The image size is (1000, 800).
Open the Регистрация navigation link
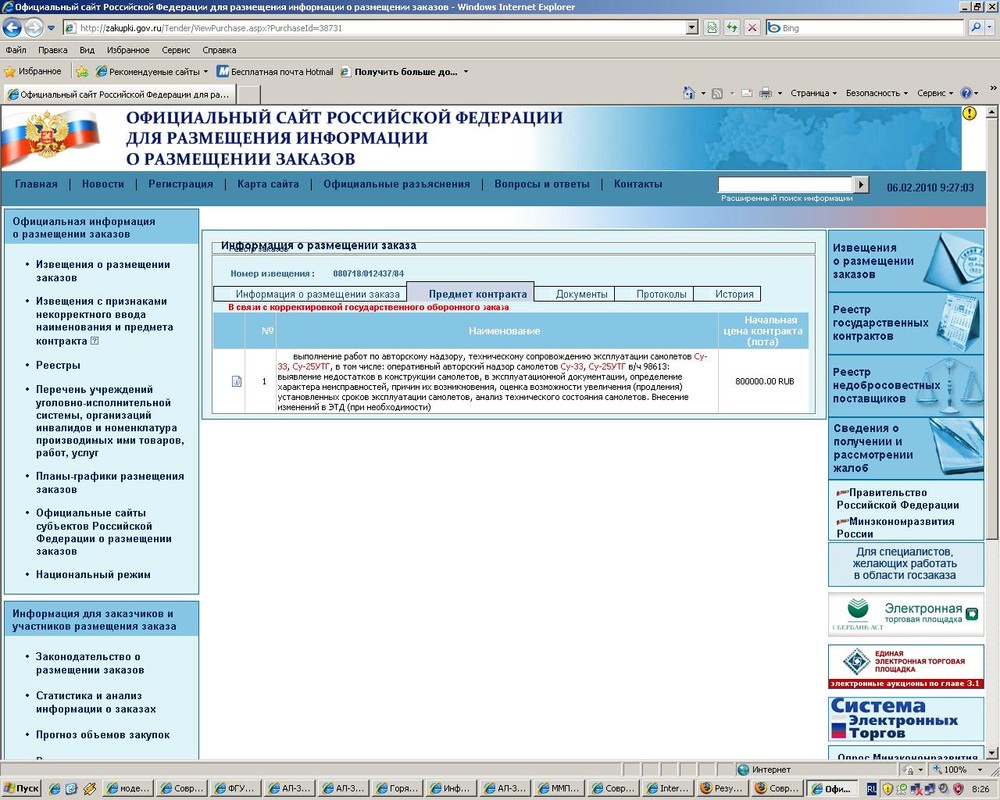tap(180, 184)
